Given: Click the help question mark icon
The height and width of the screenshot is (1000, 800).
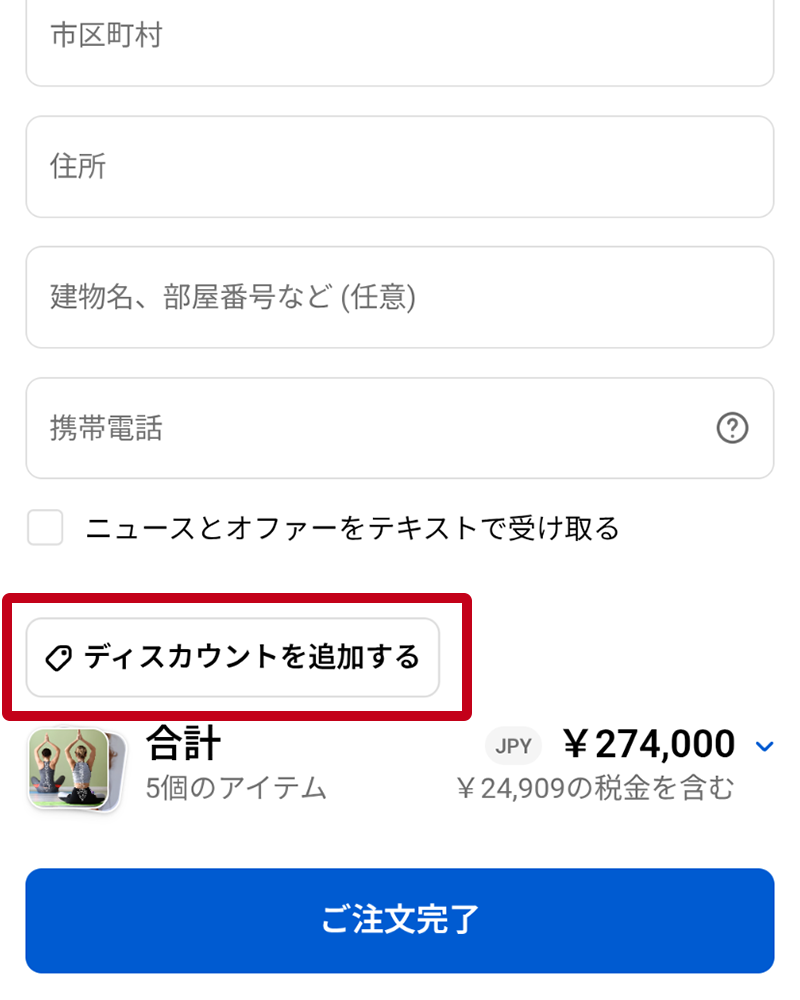Looking at the screenshot, I should coord(732,429).
